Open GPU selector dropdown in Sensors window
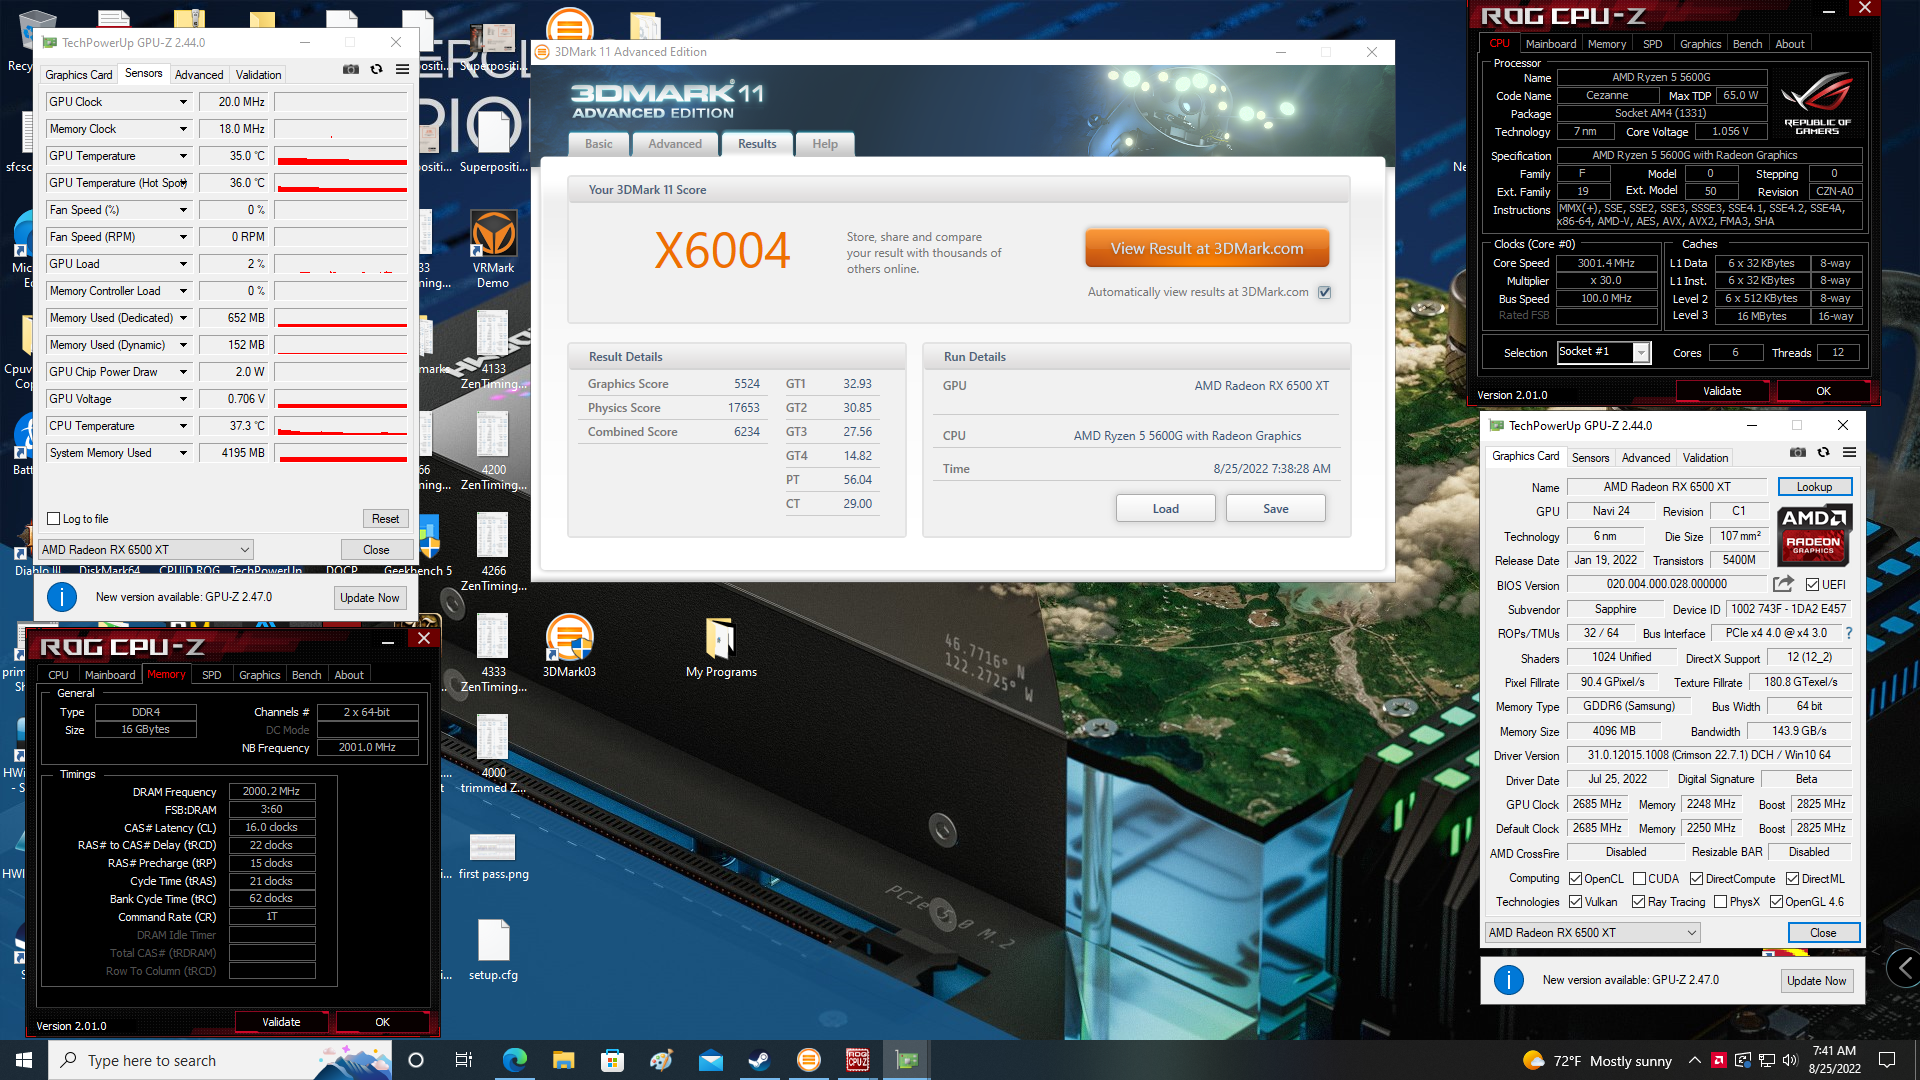1920x1080 pixels. click(x=145, y=550)
